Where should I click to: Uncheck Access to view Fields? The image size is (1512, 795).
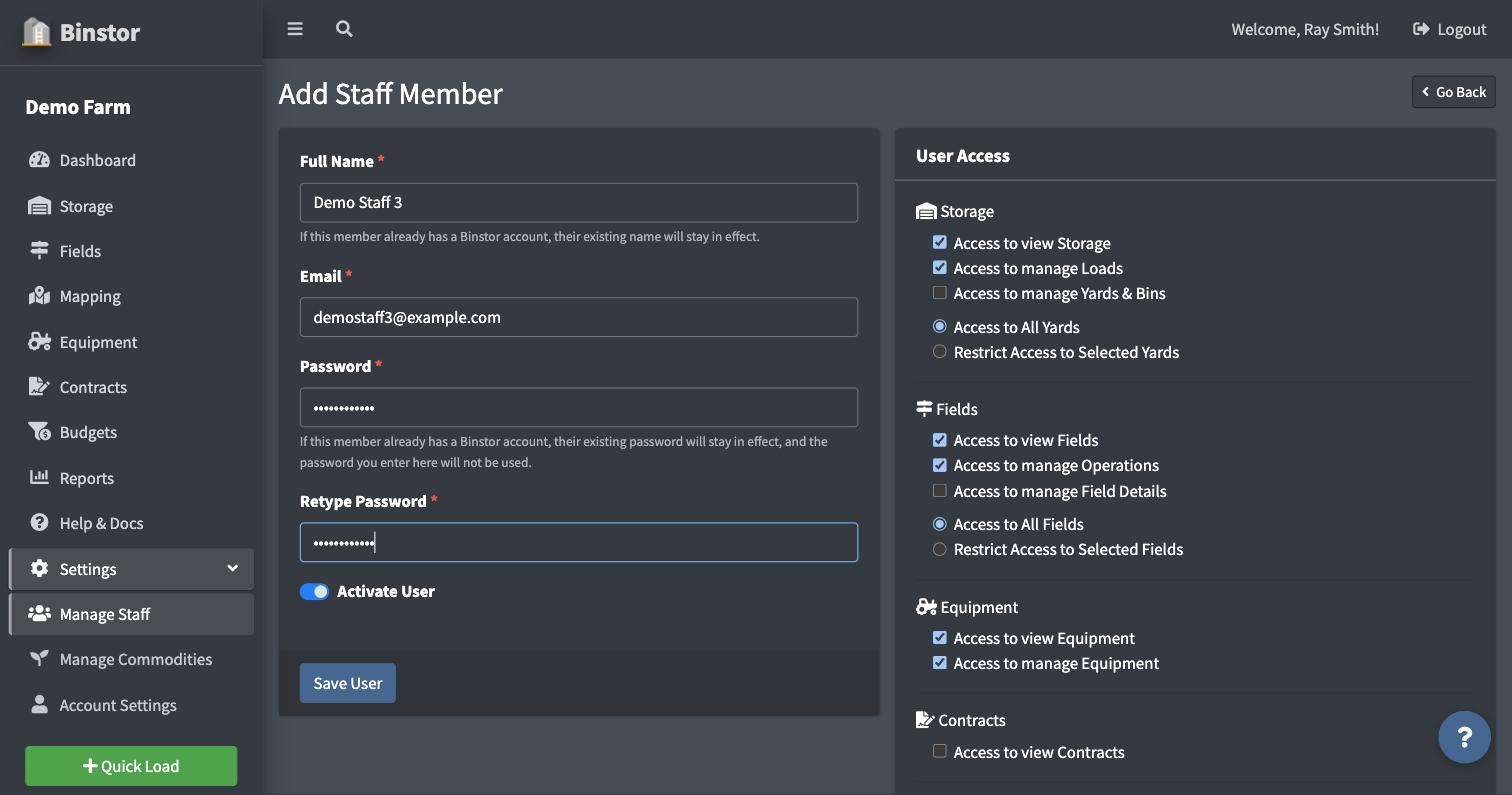[939, 440]
